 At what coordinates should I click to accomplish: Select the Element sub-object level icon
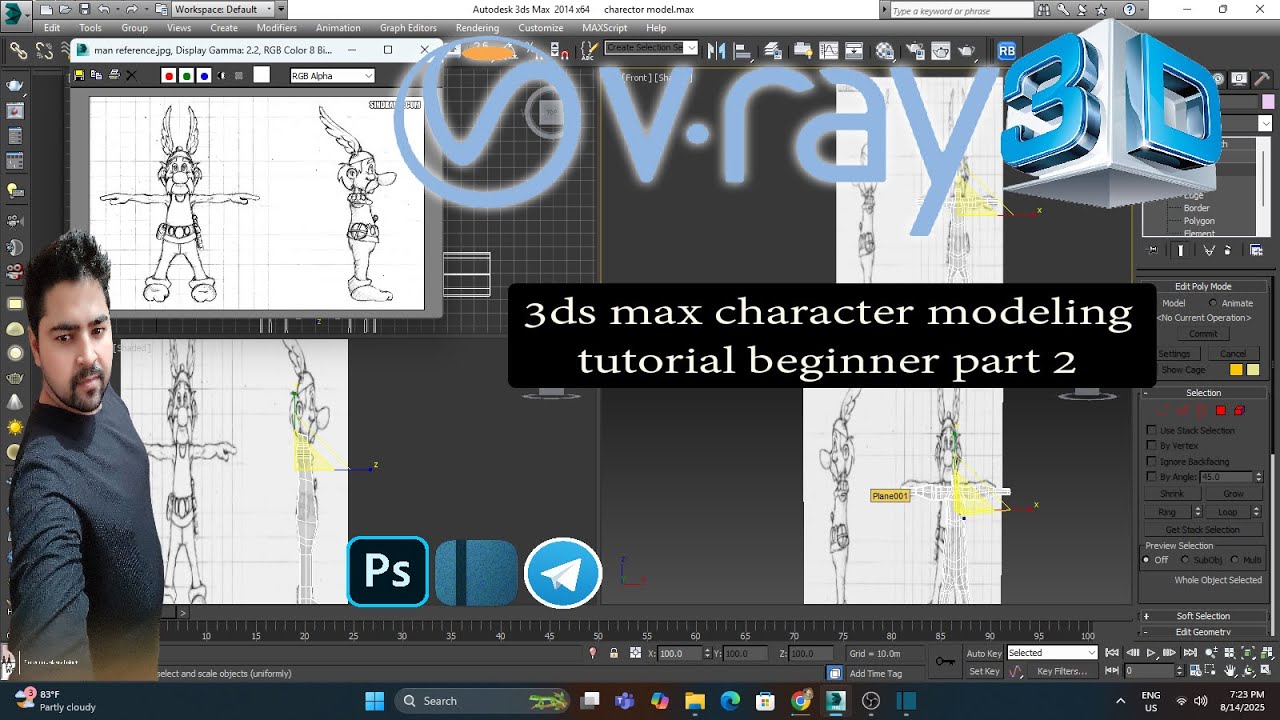point(1239,411)
